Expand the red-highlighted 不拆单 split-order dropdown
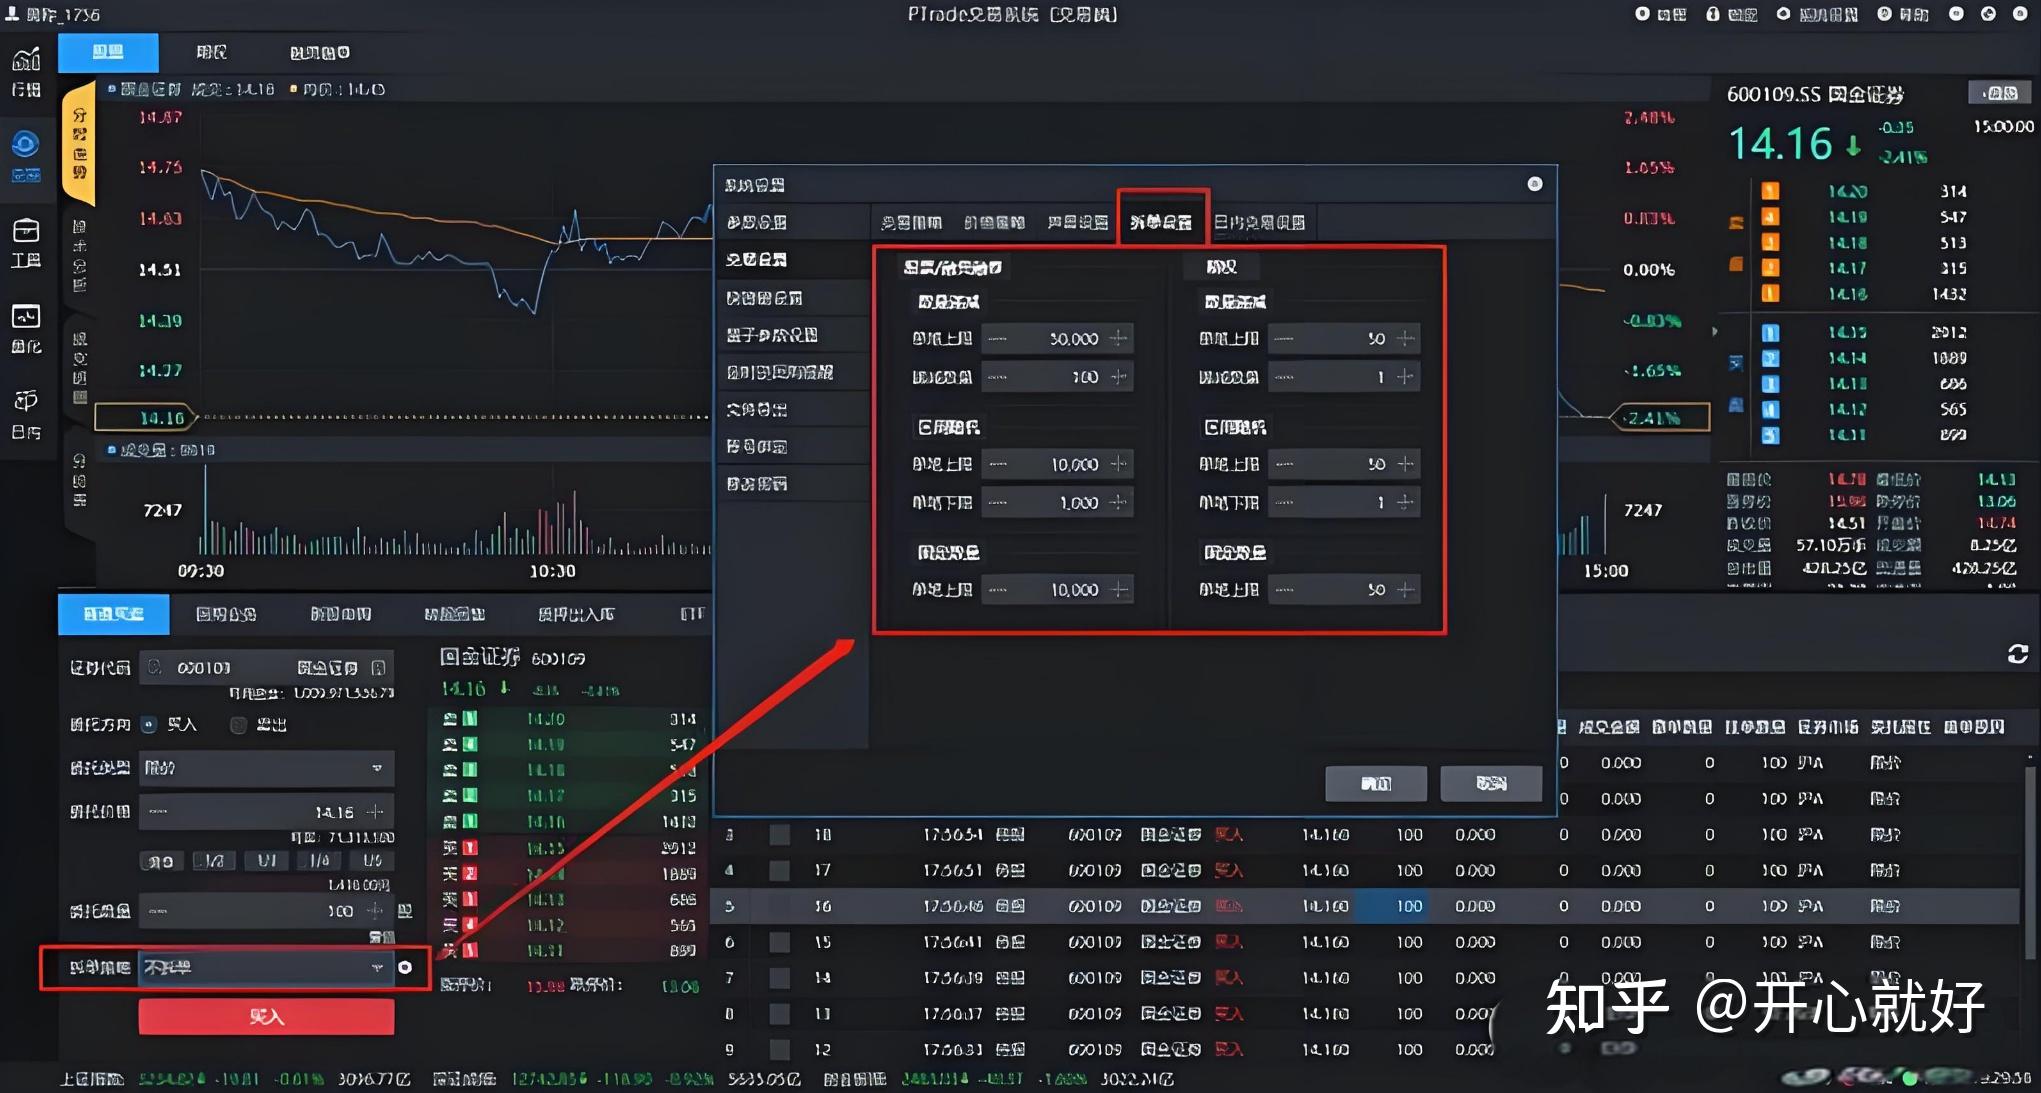Image resolution: width=2041 pixels, height=1093 pixels. 266,967
